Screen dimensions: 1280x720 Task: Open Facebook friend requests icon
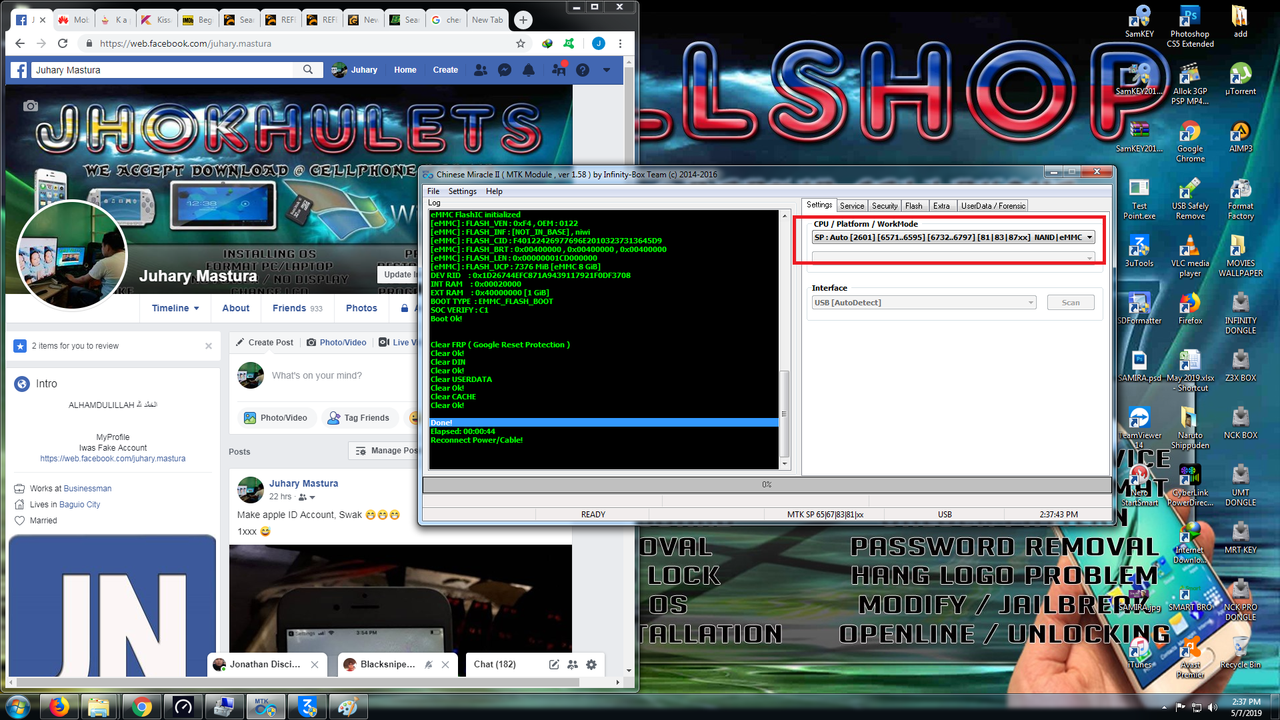(x=481, y=70)
